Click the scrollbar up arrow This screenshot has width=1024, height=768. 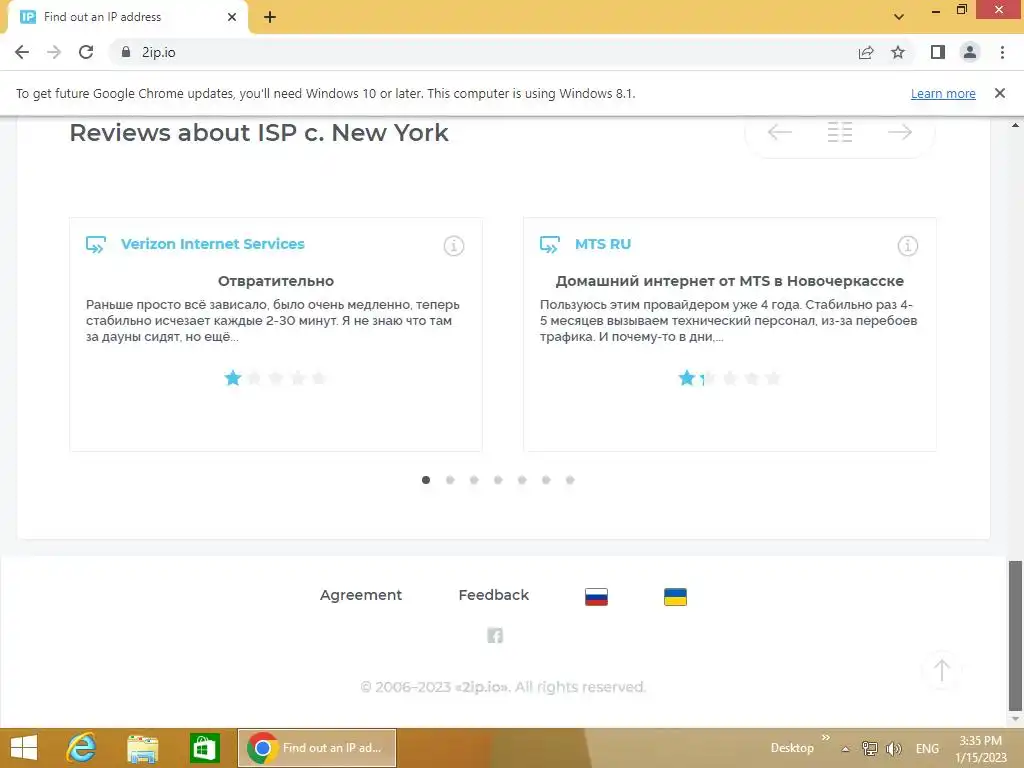[1015, 125]
